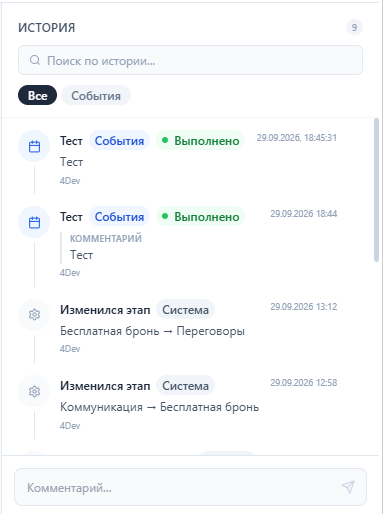386x514 pixels.
Task: Click События tag on the 18:44 entry
Action: click(119, 216)
